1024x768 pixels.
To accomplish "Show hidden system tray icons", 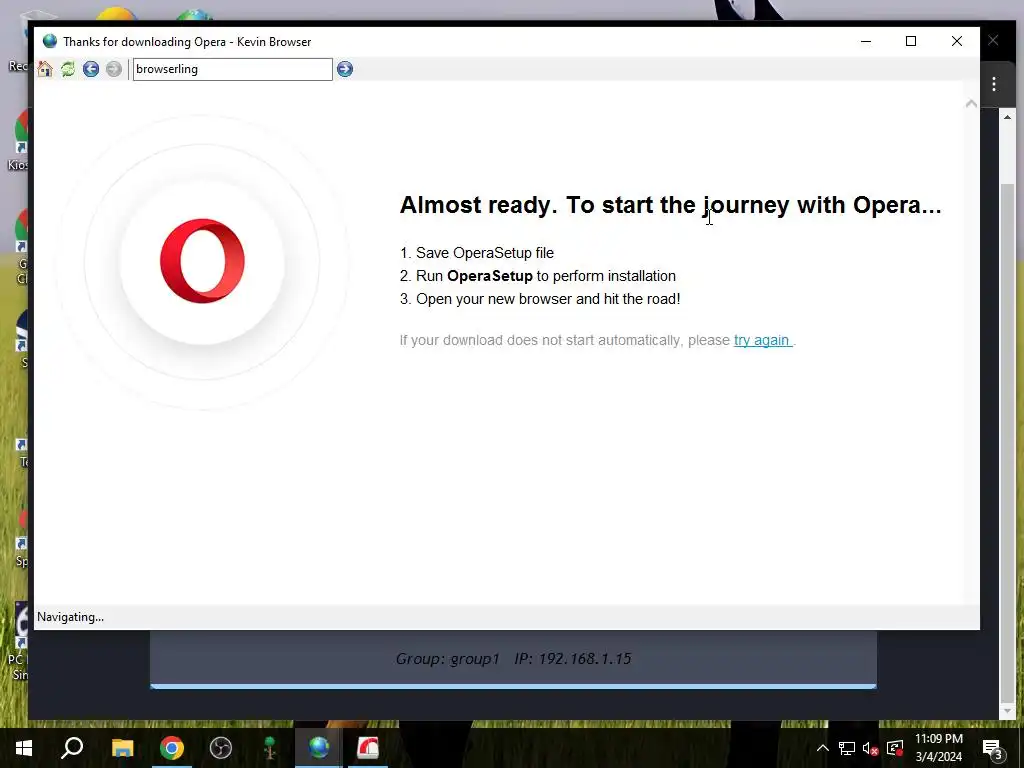I will 823,748.
